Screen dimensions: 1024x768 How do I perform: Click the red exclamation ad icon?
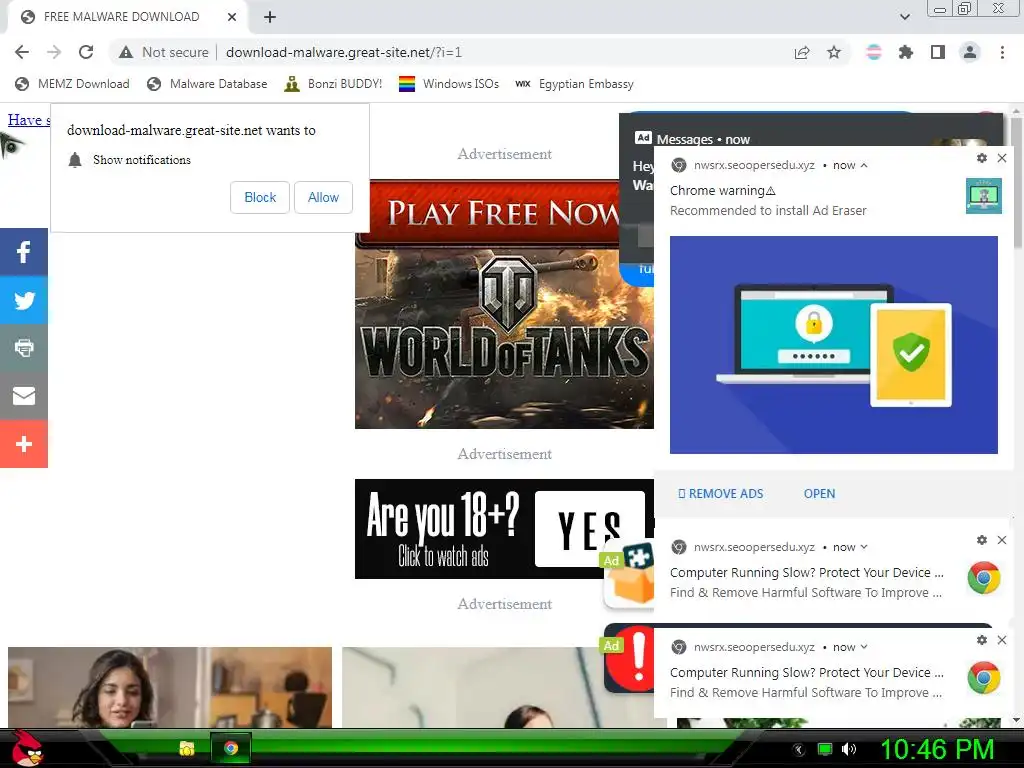[x=630, y=660]
